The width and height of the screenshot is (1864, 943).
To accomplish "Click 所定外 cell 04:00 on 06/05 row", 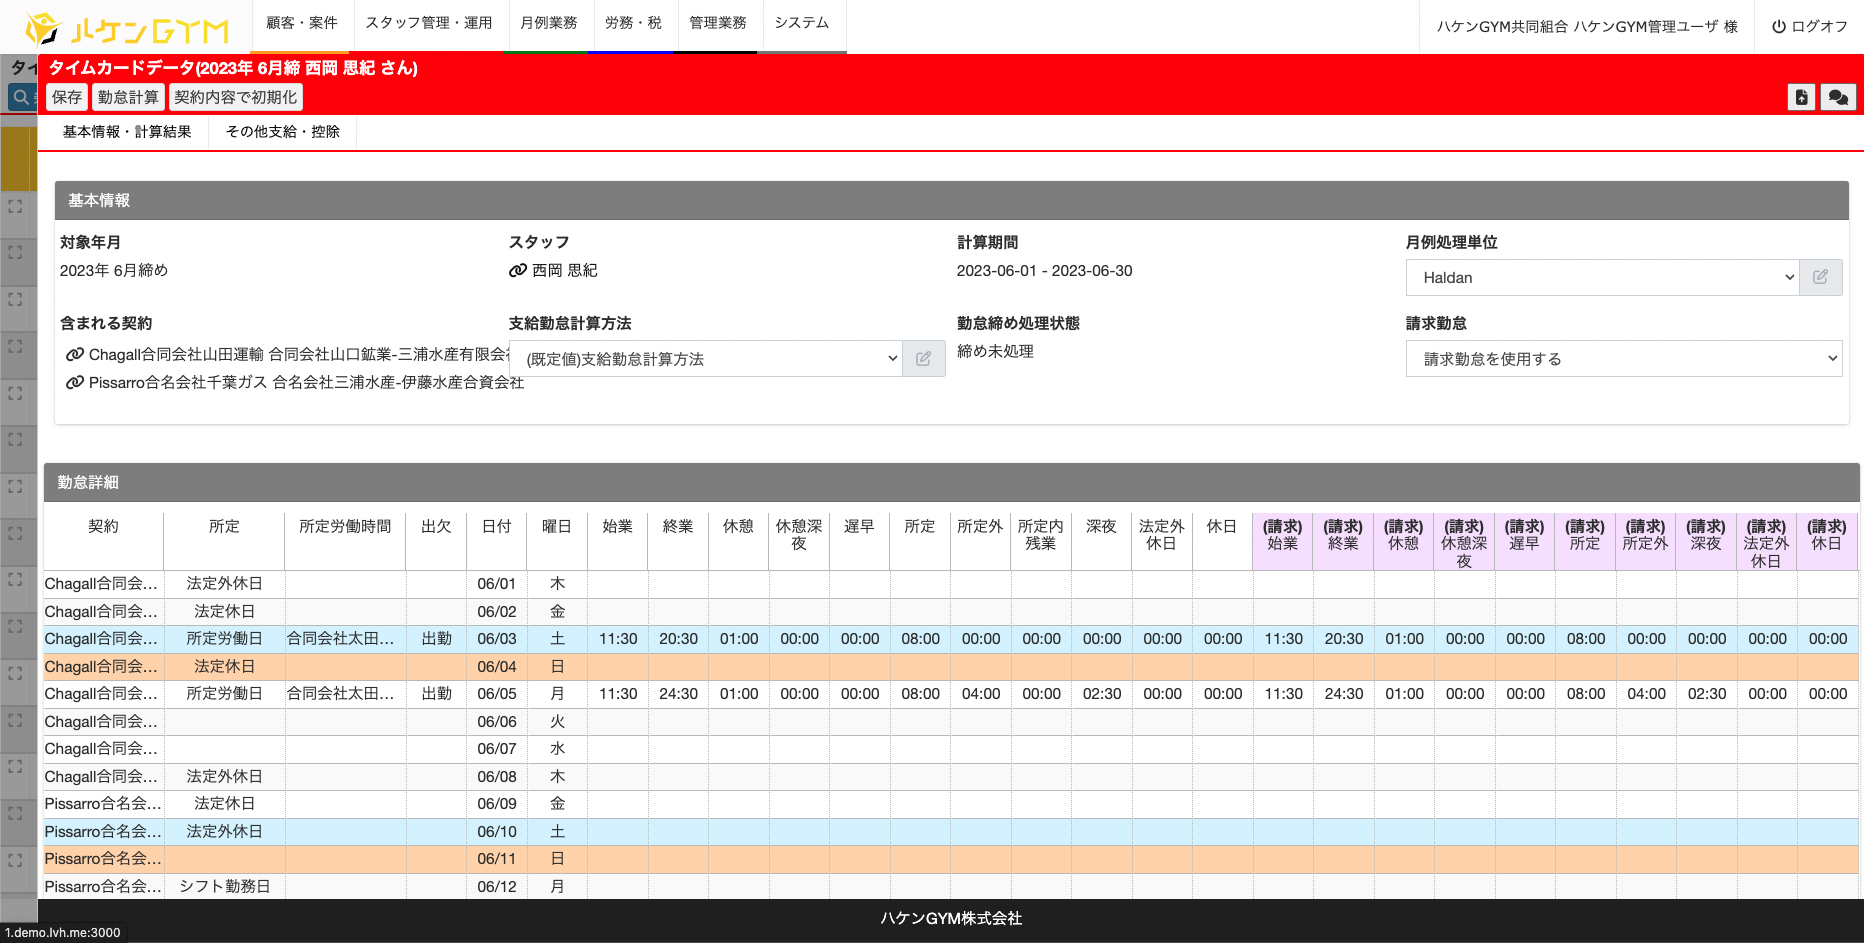I will pos(980,694).
